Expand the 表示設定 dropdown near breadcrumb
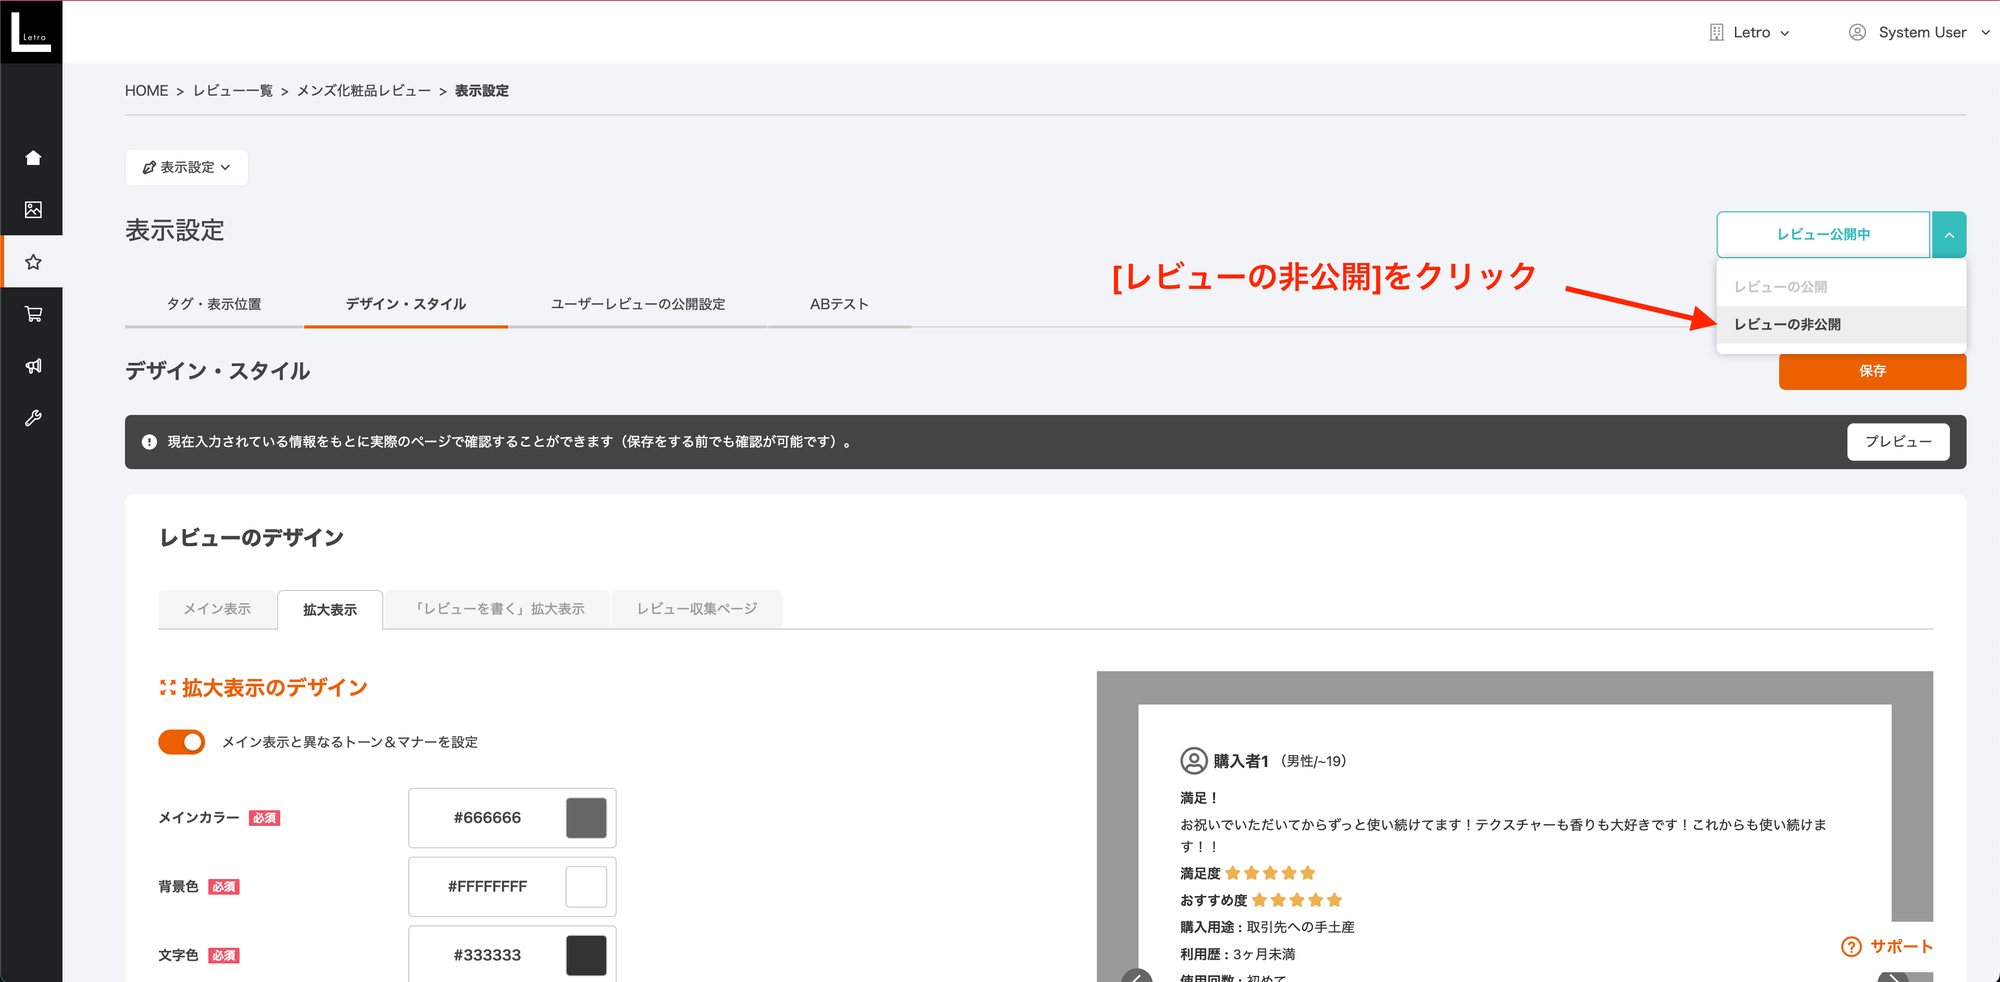This screenshot has width=2000, height=982. (187, 167)
